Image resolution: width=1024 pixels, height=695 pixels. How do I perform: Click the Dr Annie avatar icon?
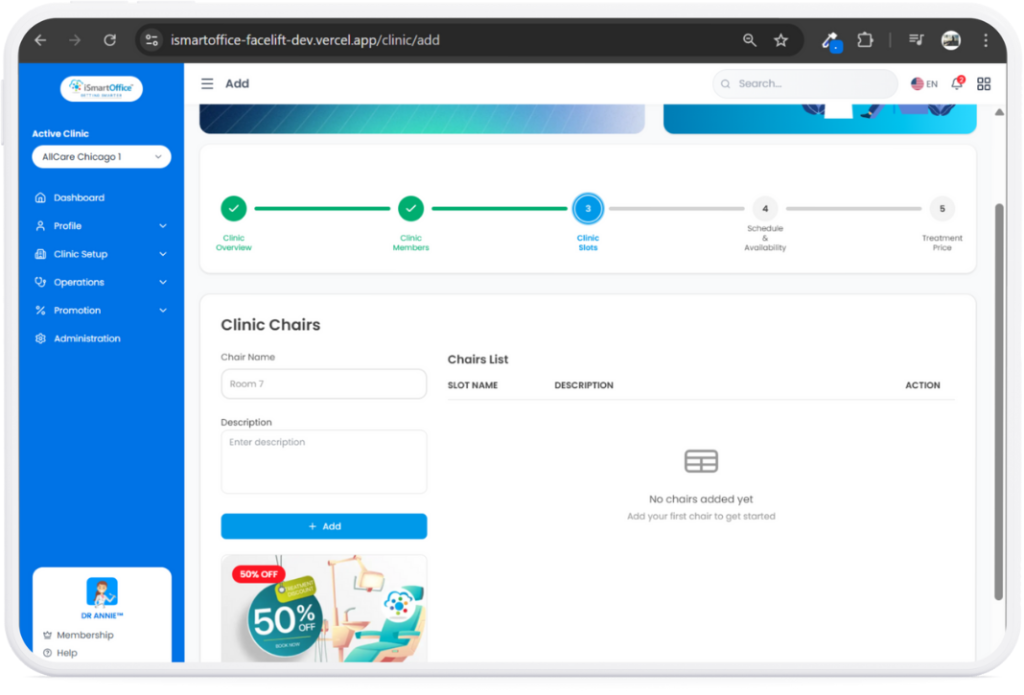pos(101,592)
